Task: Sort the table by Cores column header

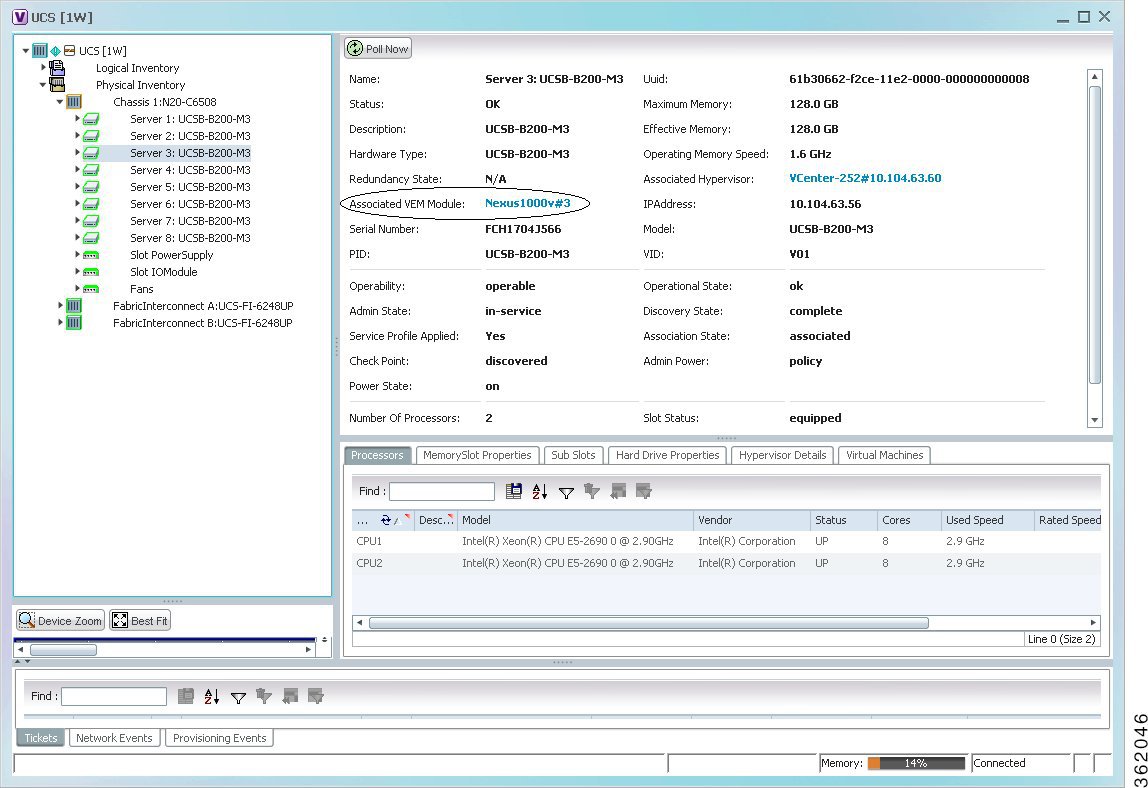Action: point(909,520)
